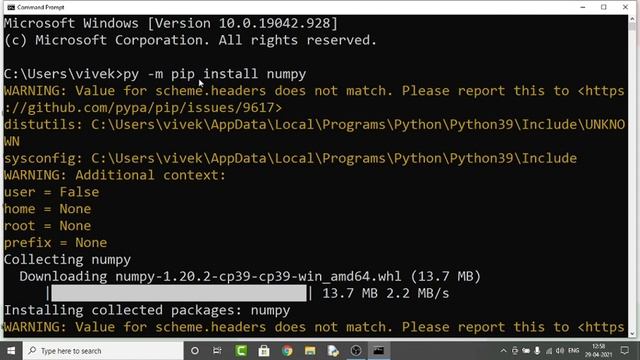
Task: Click the sysconfig path line
Action: tap(290, 158)
